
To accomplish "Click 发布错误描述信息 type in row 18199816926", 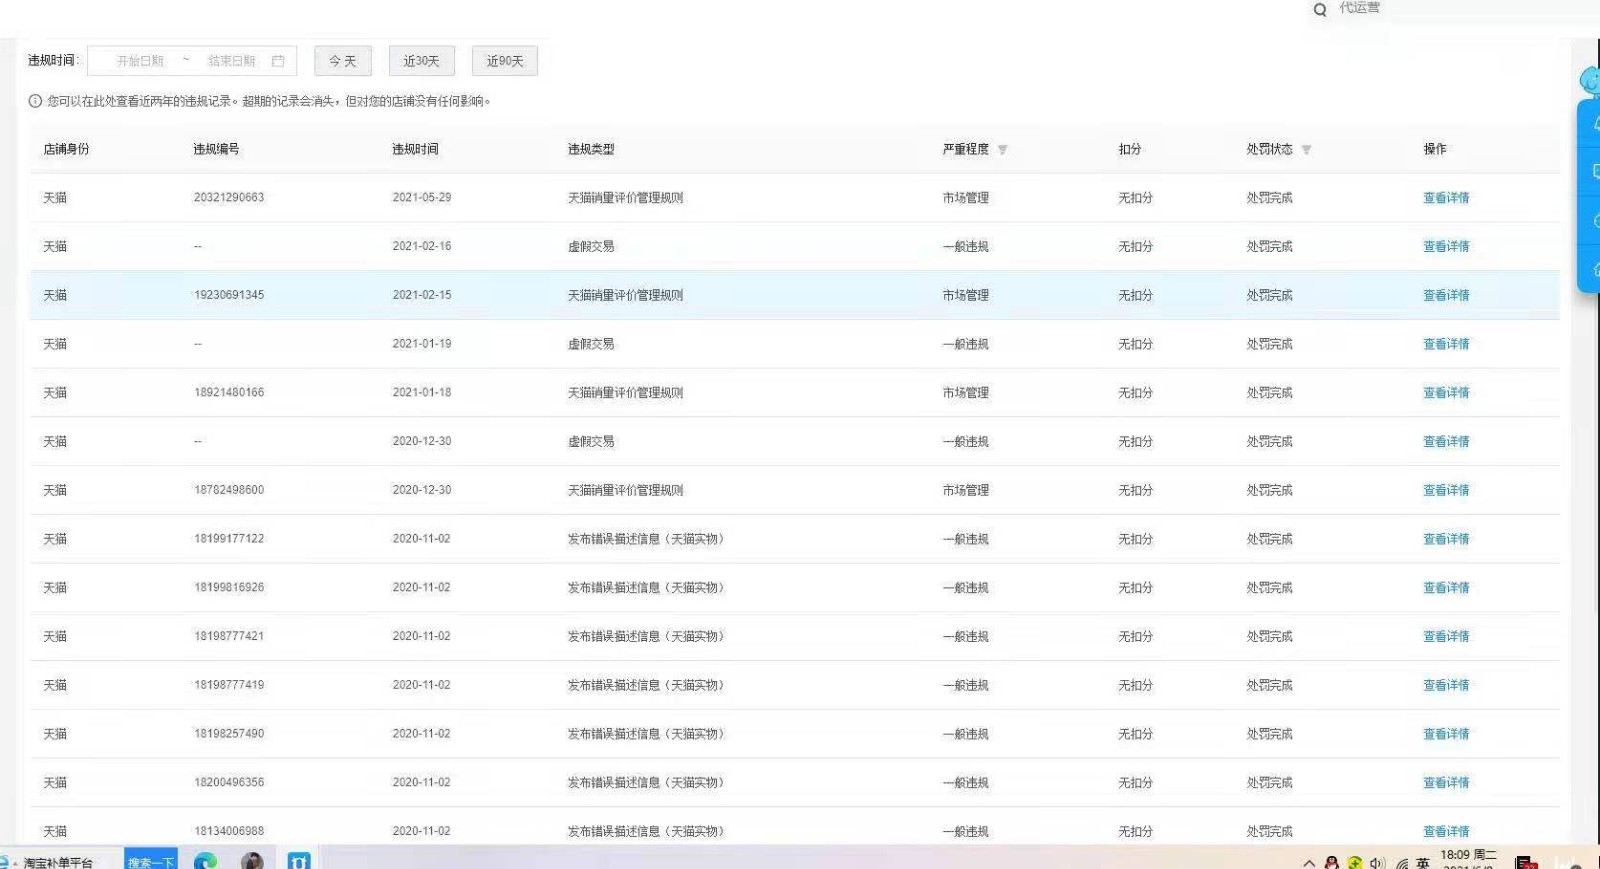I will pyautogui.click(x=646, y=588).
